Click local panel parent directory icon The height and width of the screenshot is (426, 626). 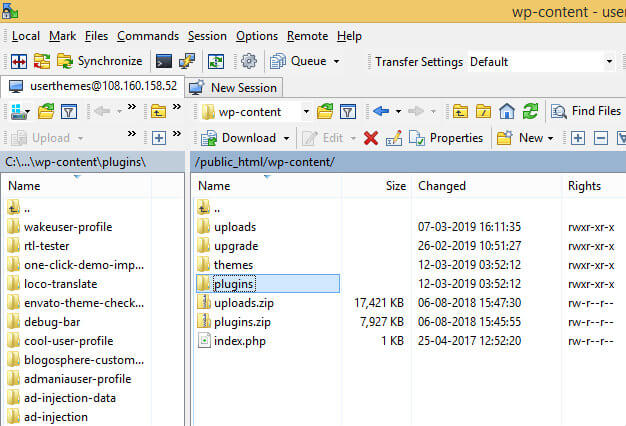pyautogui.click(x=158, y=112)
